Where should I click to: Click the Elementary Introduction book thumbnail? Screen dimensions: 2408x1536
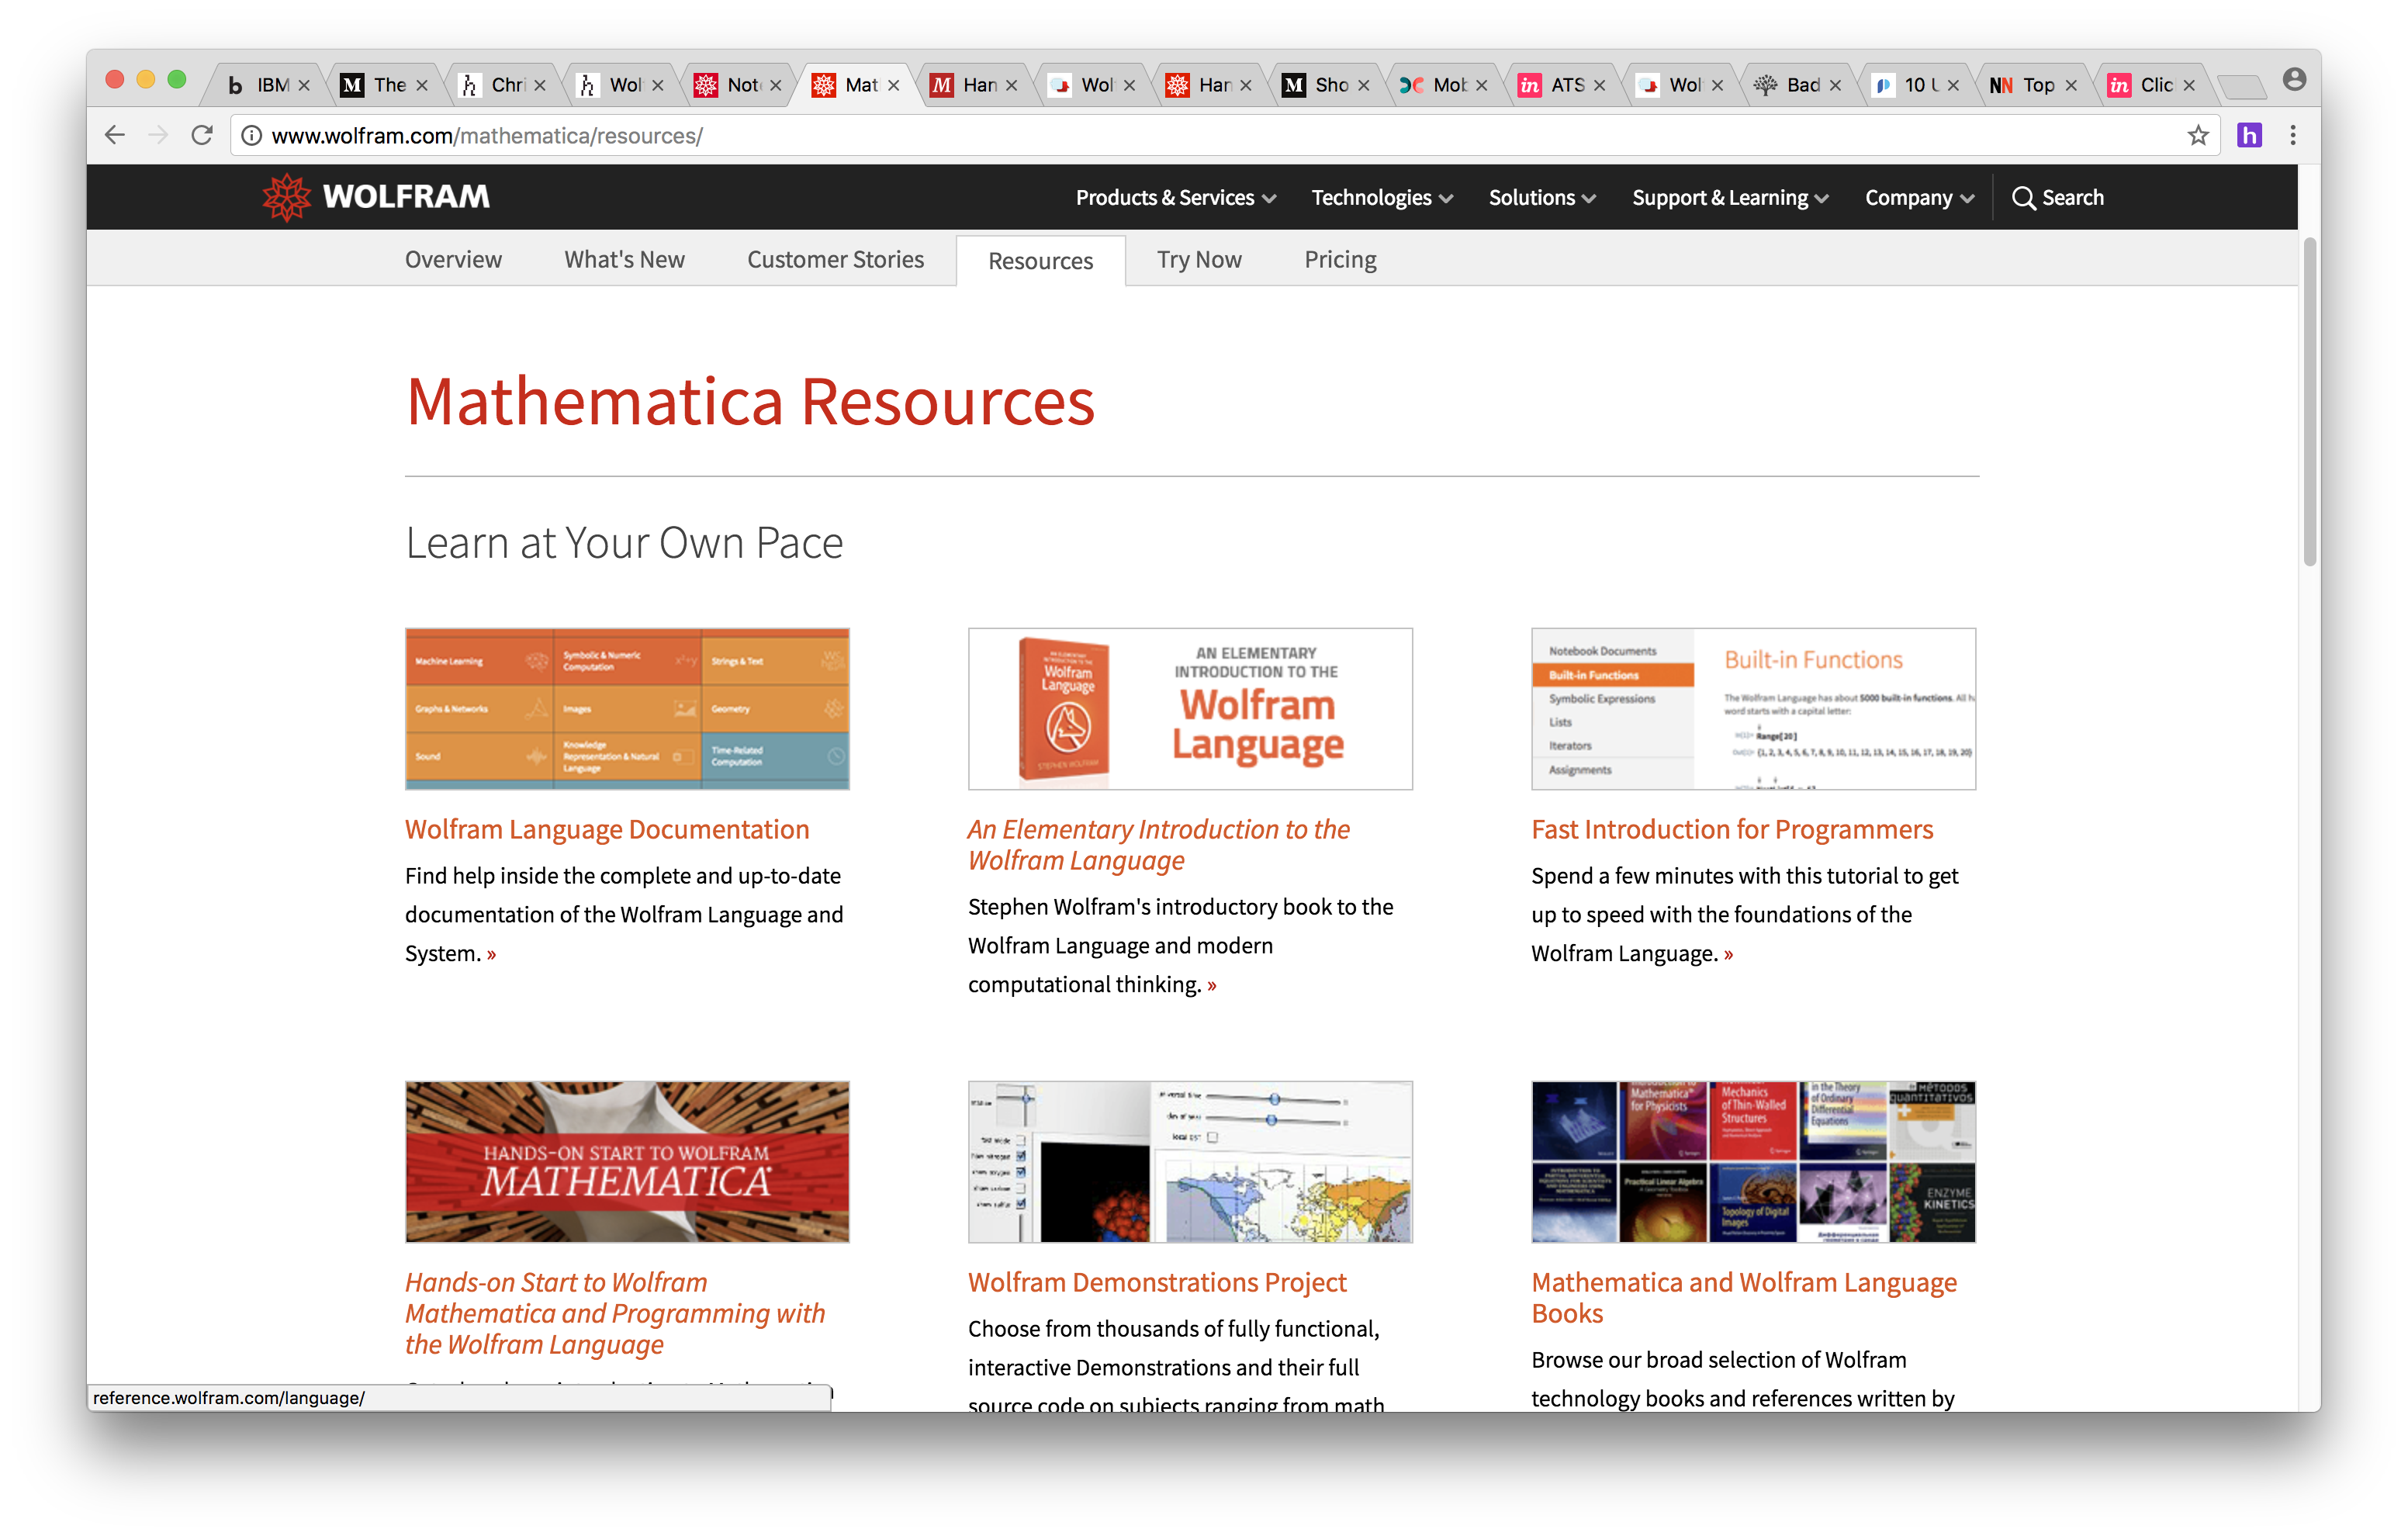click(x=1190, y=709)
